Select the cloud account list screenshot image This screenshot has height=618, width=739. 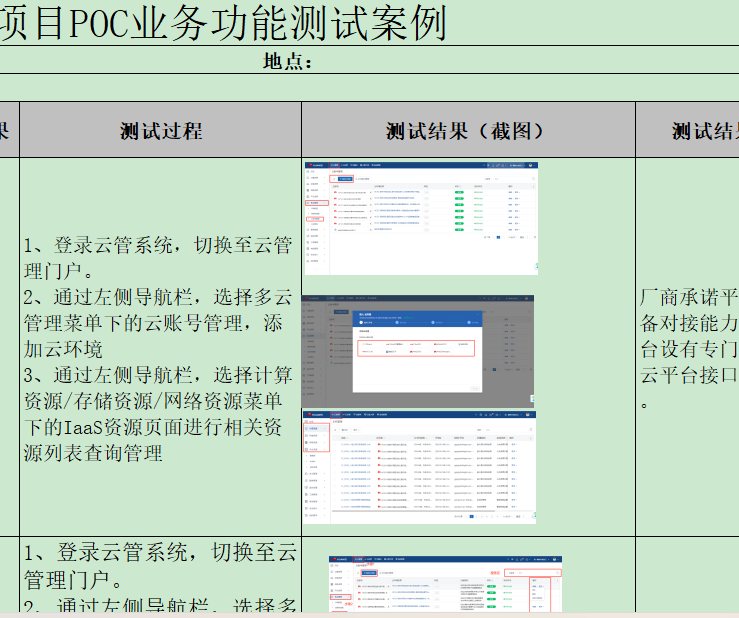click(x=421, y=219)
